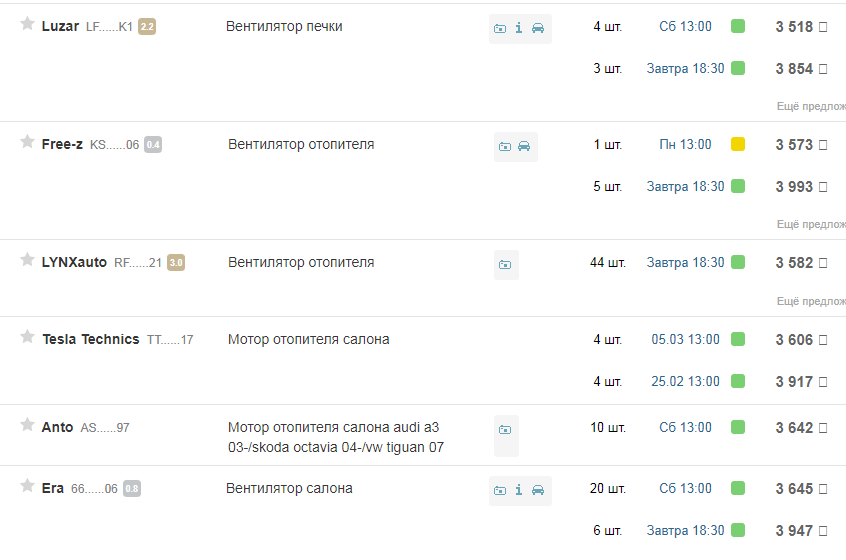This screenshot has height=560, width=846.
Task: Select the 3 518 price offer
Action: click(x=794, y=27)
